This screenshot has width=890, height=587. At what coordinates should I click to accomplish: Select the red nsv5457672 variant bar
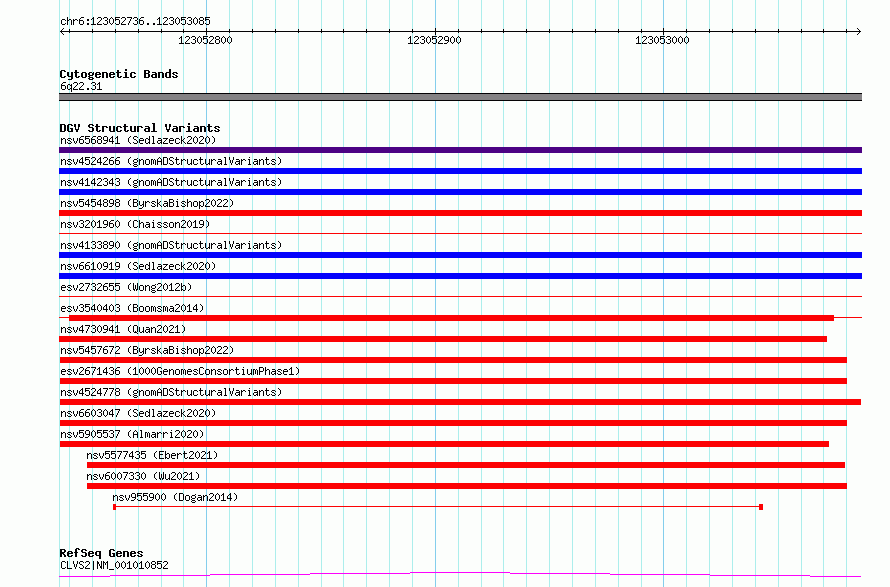[x=453, y=360]
